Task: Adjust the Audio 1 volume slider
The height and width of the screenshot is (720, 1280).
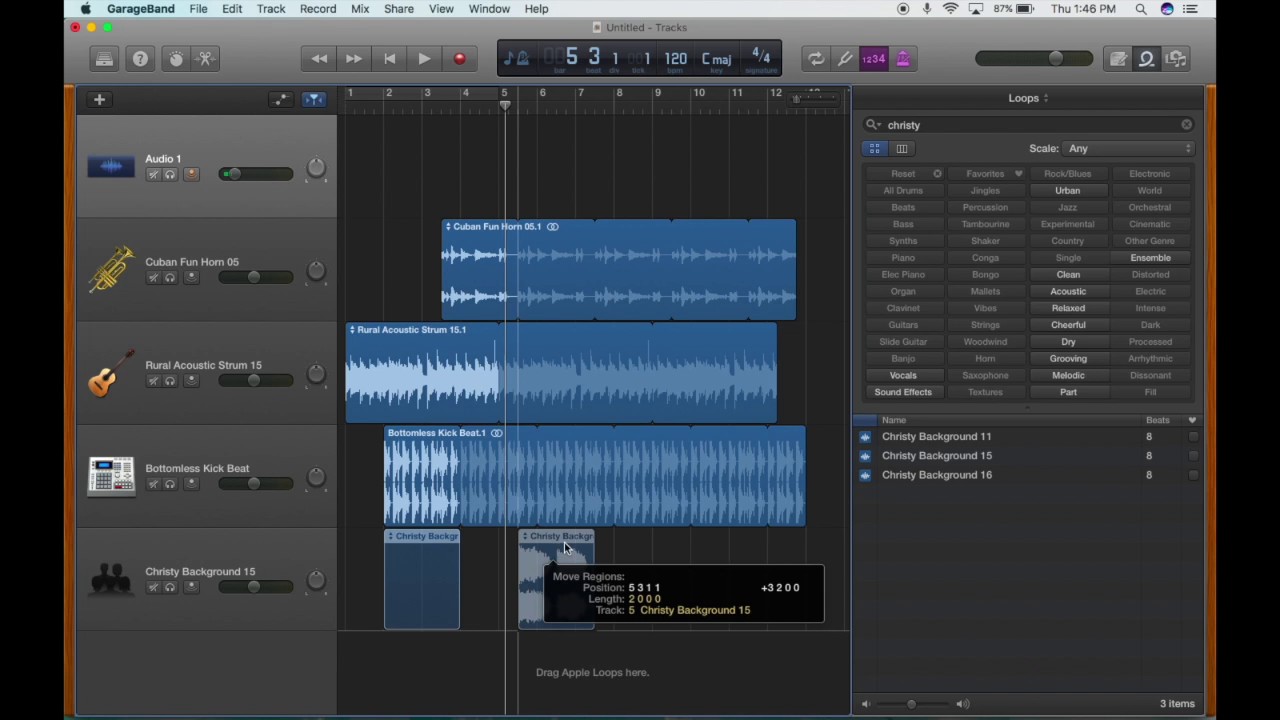Action: [x=256, y=174]
